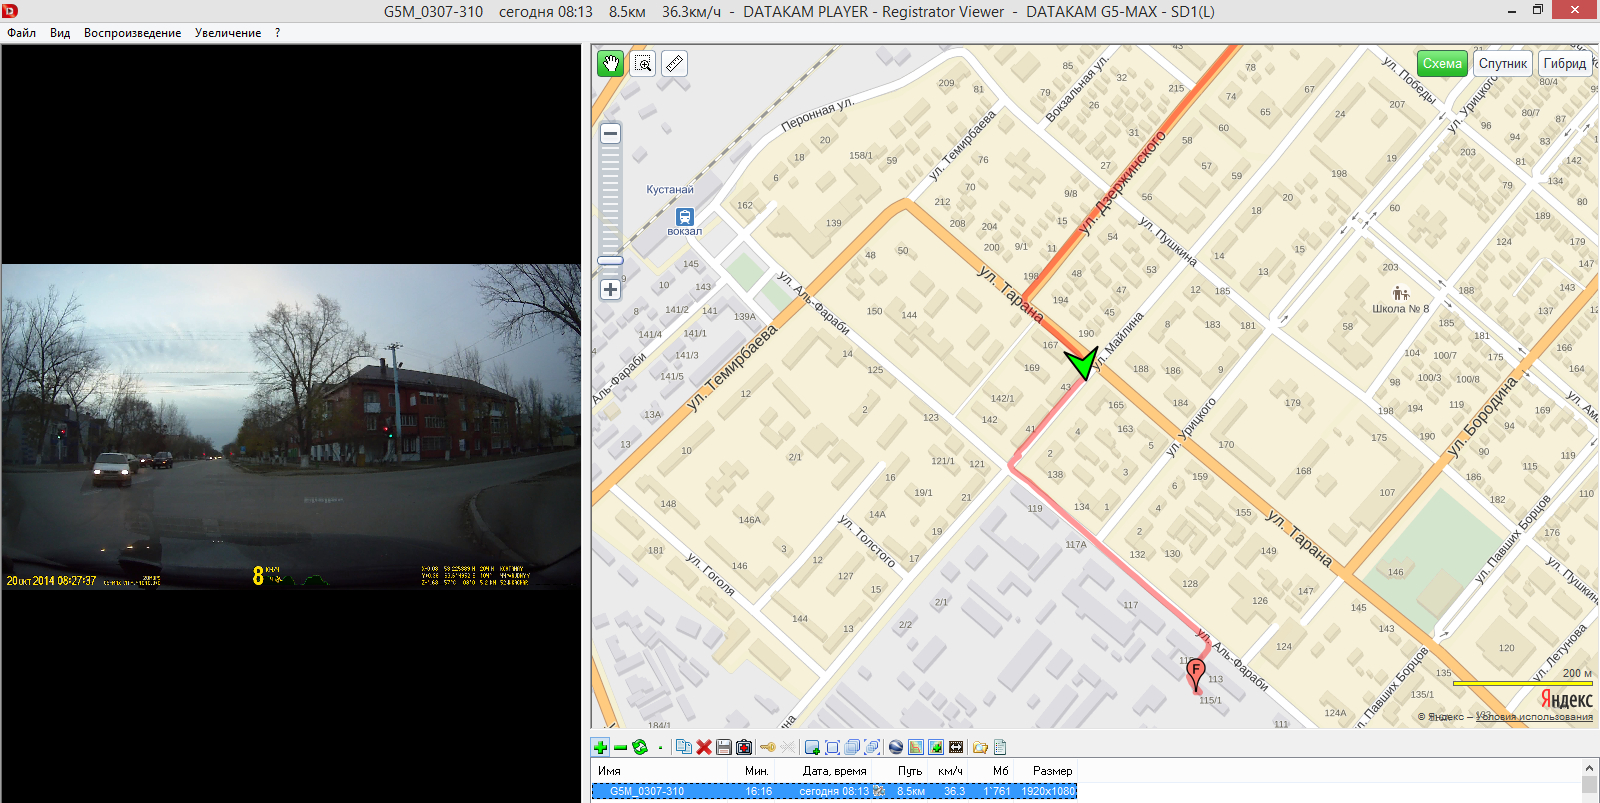Click the red X delete icon
The height and width of the screenshot is (803, 1600).
coord(704,747)
